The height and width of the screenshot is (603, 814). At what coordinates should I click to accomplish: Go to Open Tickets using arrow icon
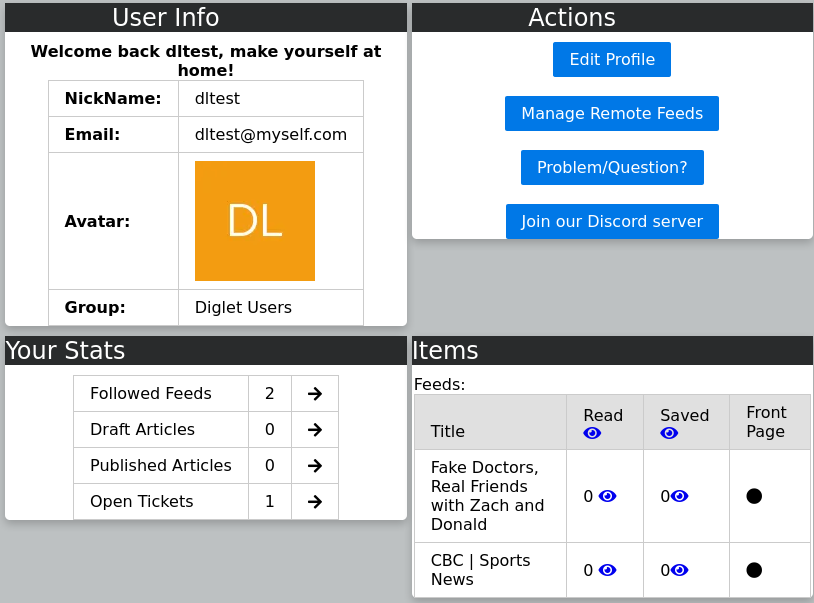tap(314, 502)
